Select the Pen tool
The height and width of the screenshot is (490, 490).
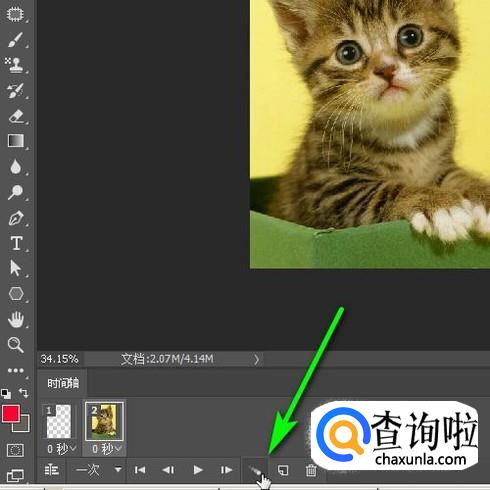click(16, 218)
